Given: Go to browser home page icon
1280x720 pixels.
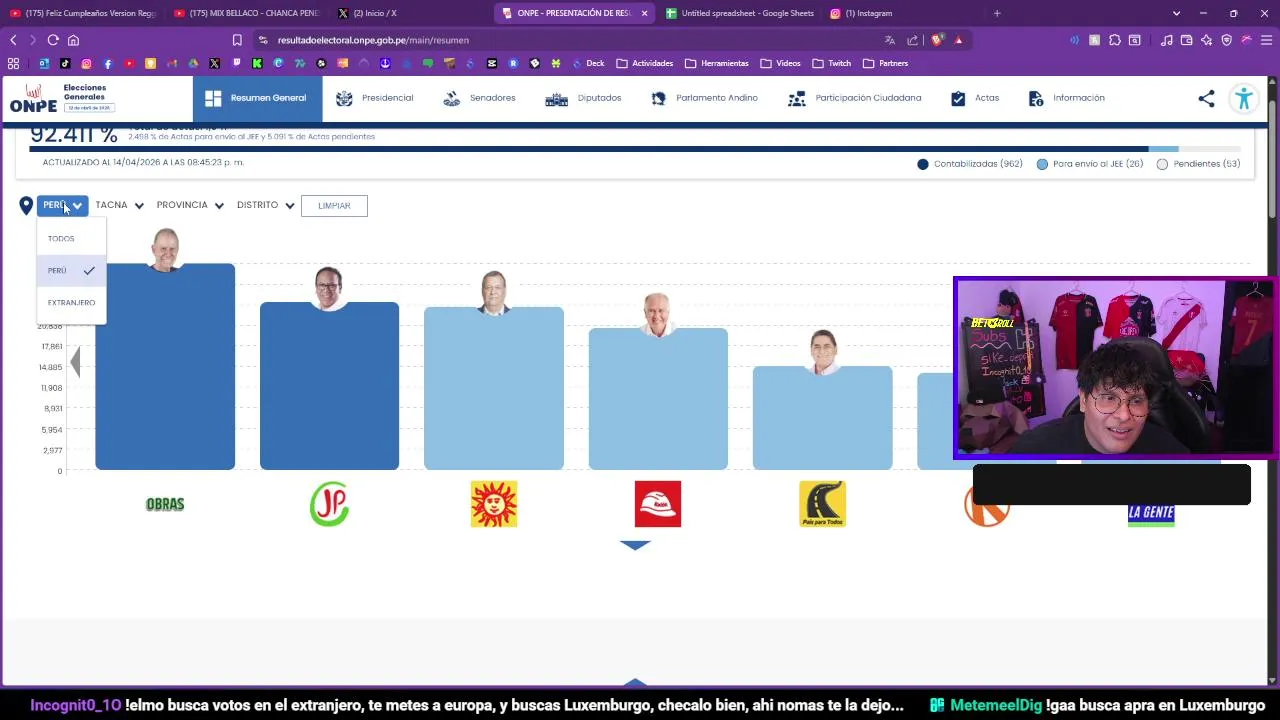Looking at the screenshot, I should (x=73, y=40).
